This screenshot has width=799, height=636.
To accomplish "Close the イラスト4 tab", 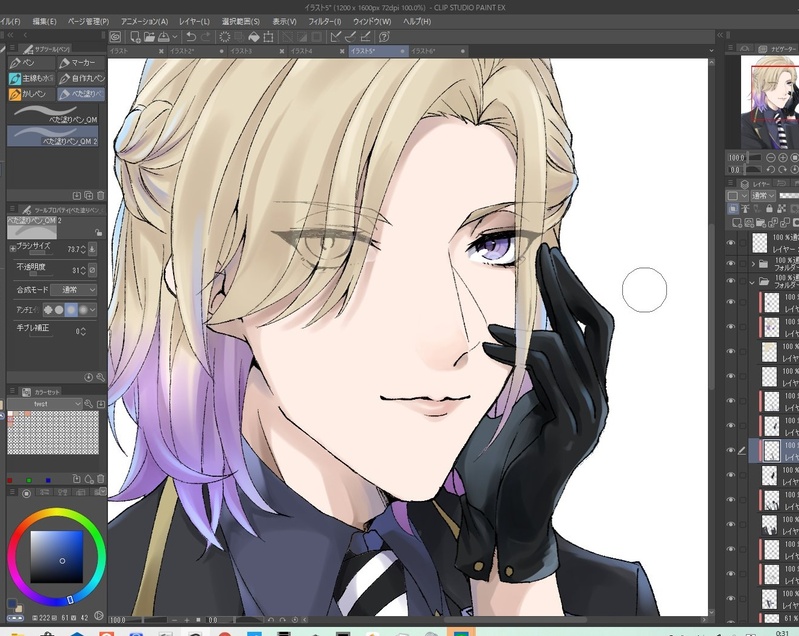I will (342, 51).
